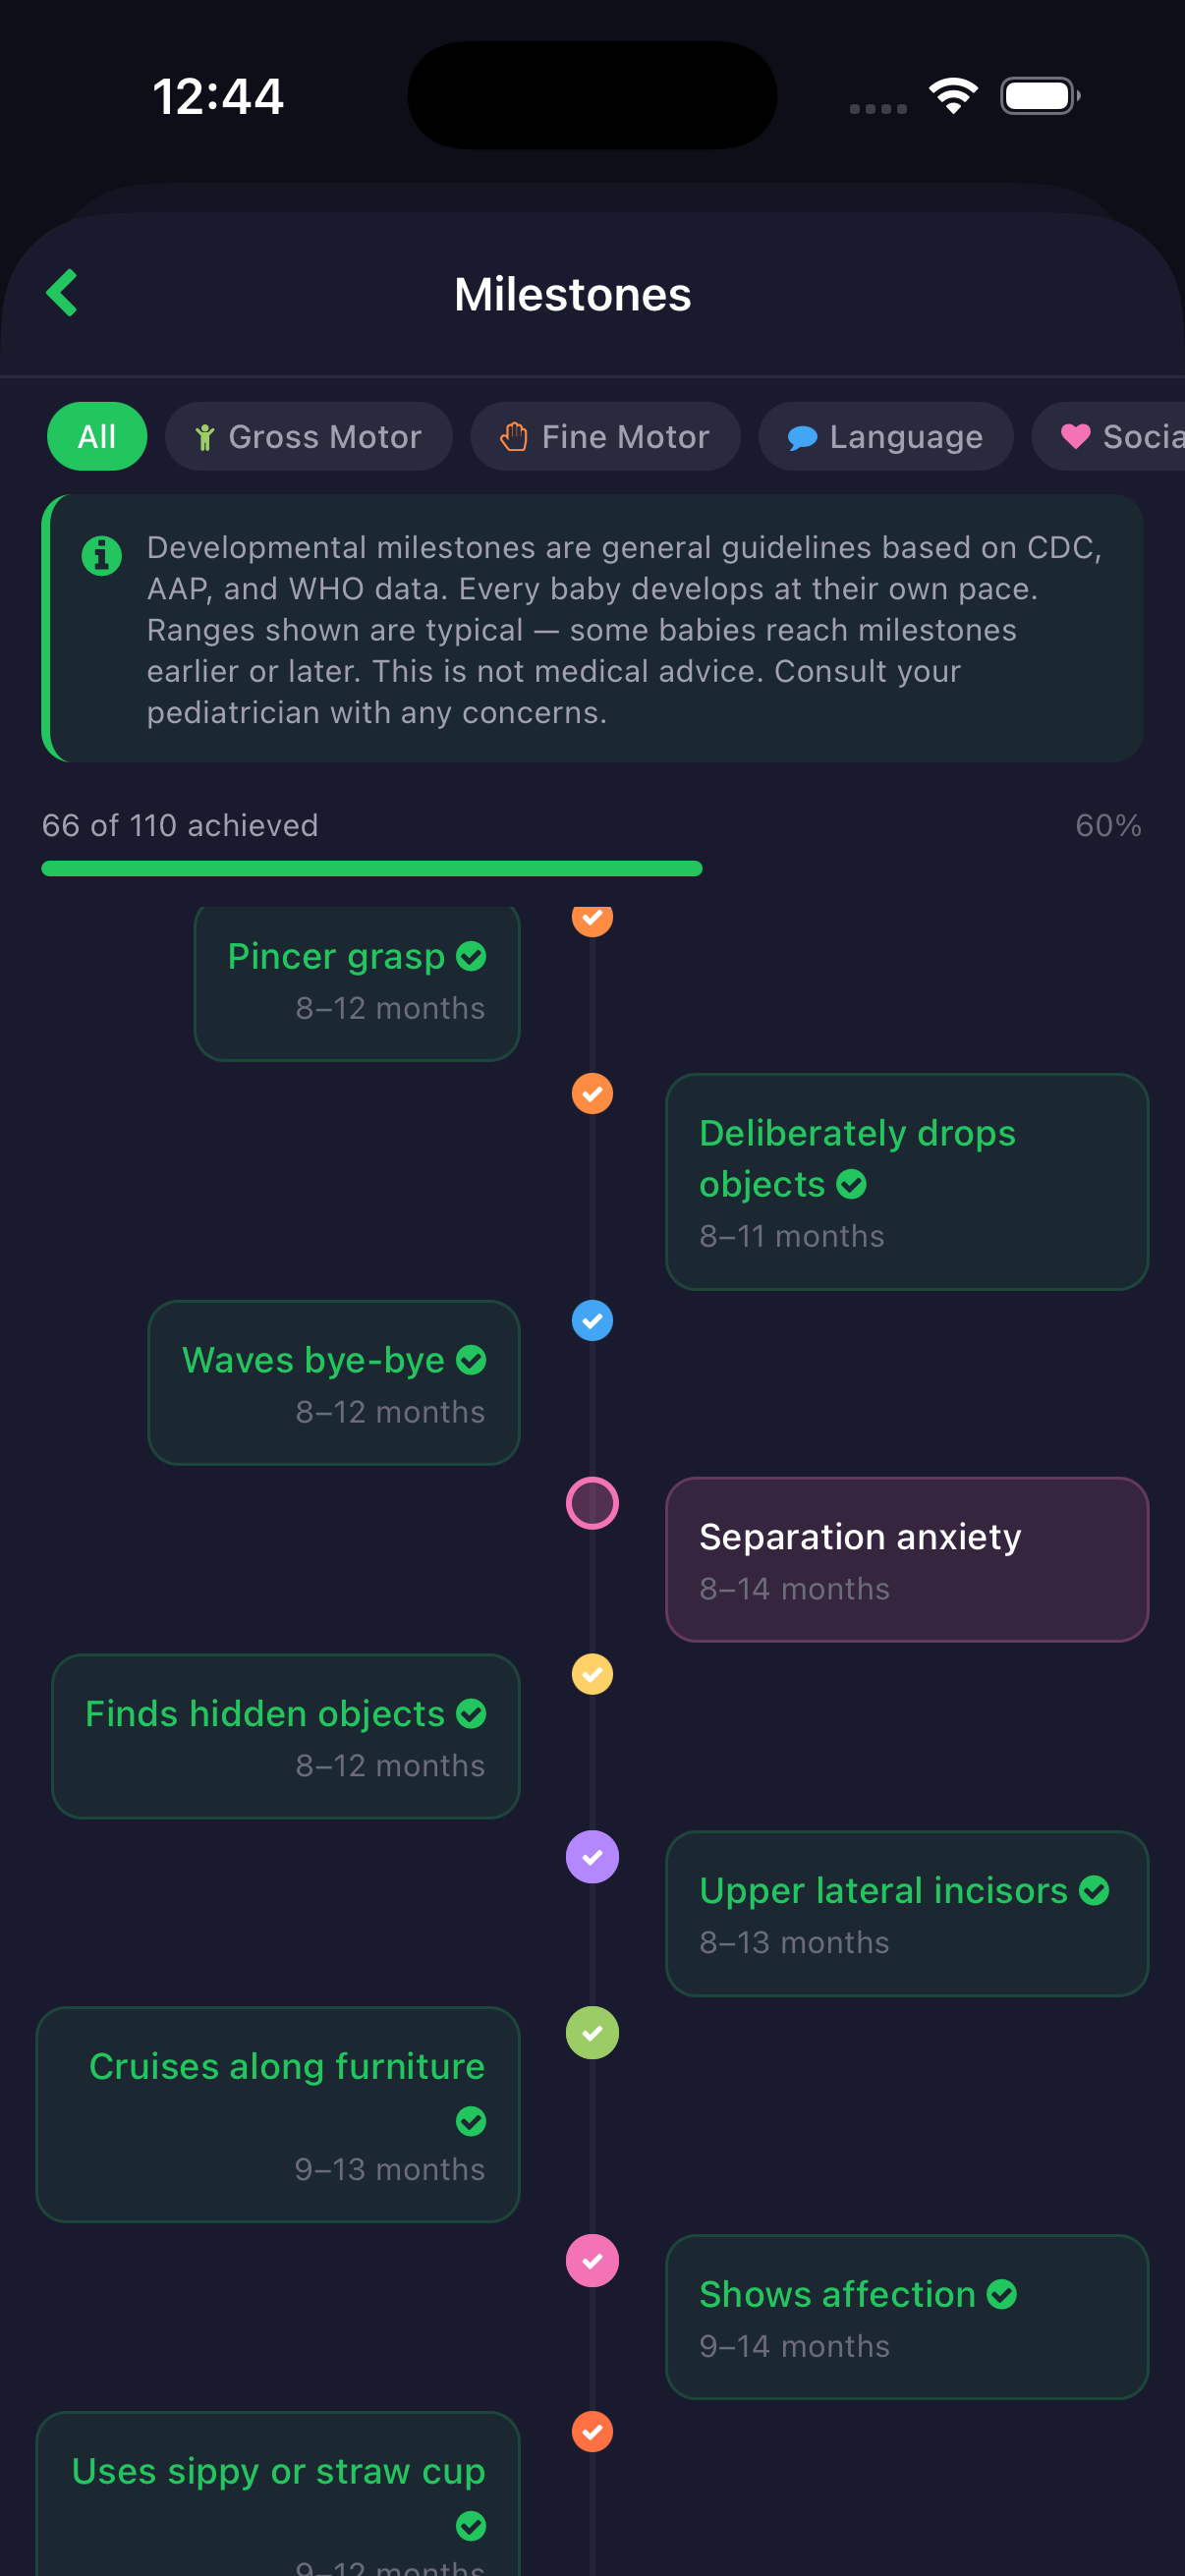Toggle the Finds hidden objects yellow marker
This screenshot has width=1185, height=2576.
click(592, 1674)
